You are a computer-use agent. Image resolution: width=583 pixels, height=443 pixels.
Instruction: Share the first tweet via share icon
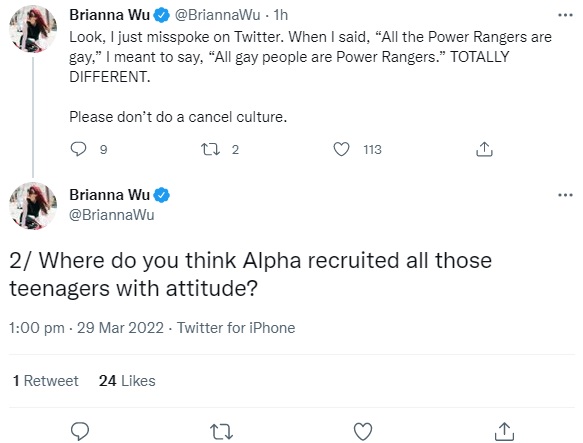484,149
